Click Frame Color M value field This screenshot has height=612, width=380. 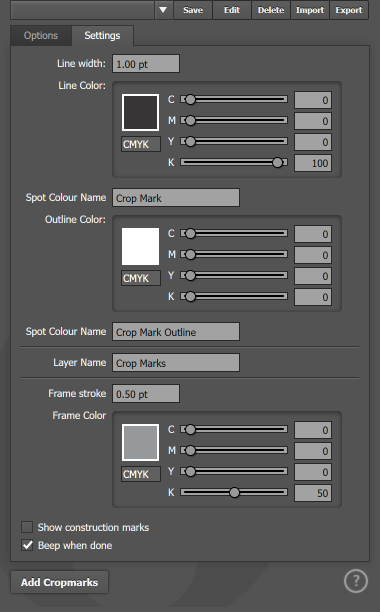pyautogui.click(x=313, y=451)
